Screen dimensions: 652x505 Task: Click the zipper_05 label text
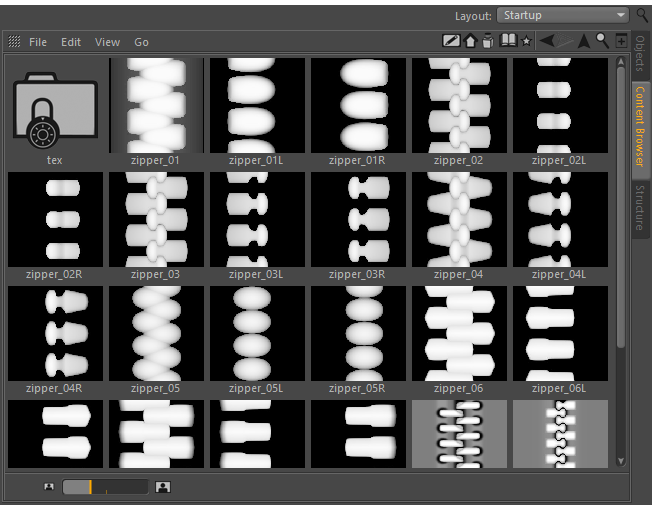pos(156,389)
